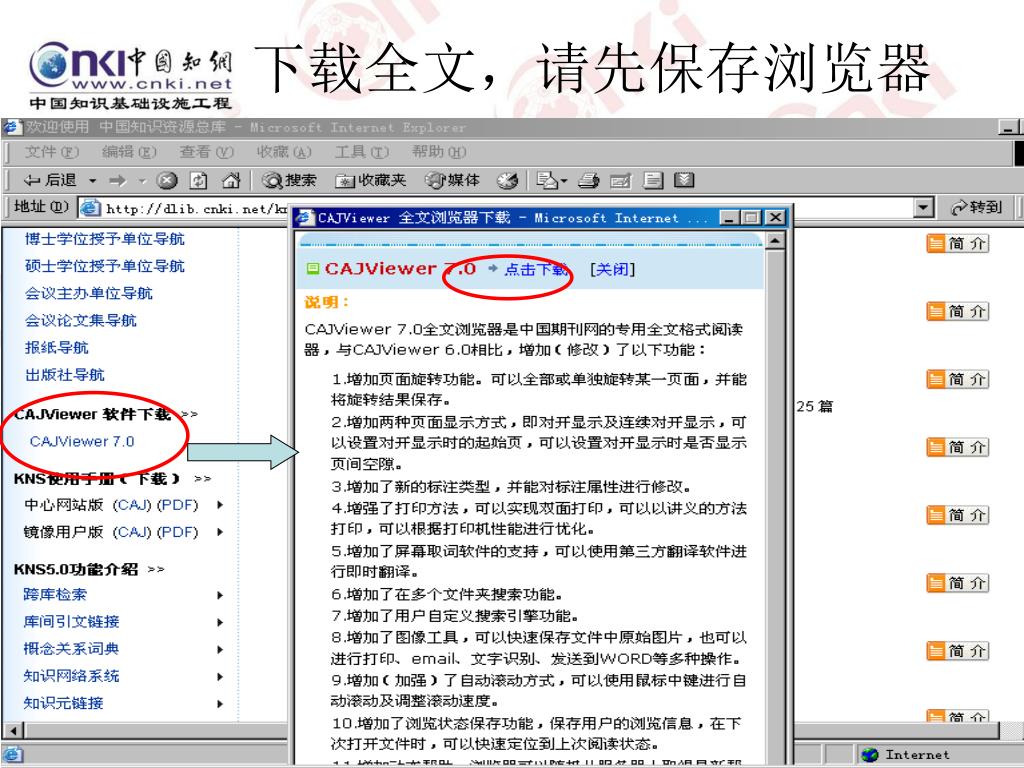Open 会议论文集导航 link
Screen dimensions: 1024x768
pos(80,321)
